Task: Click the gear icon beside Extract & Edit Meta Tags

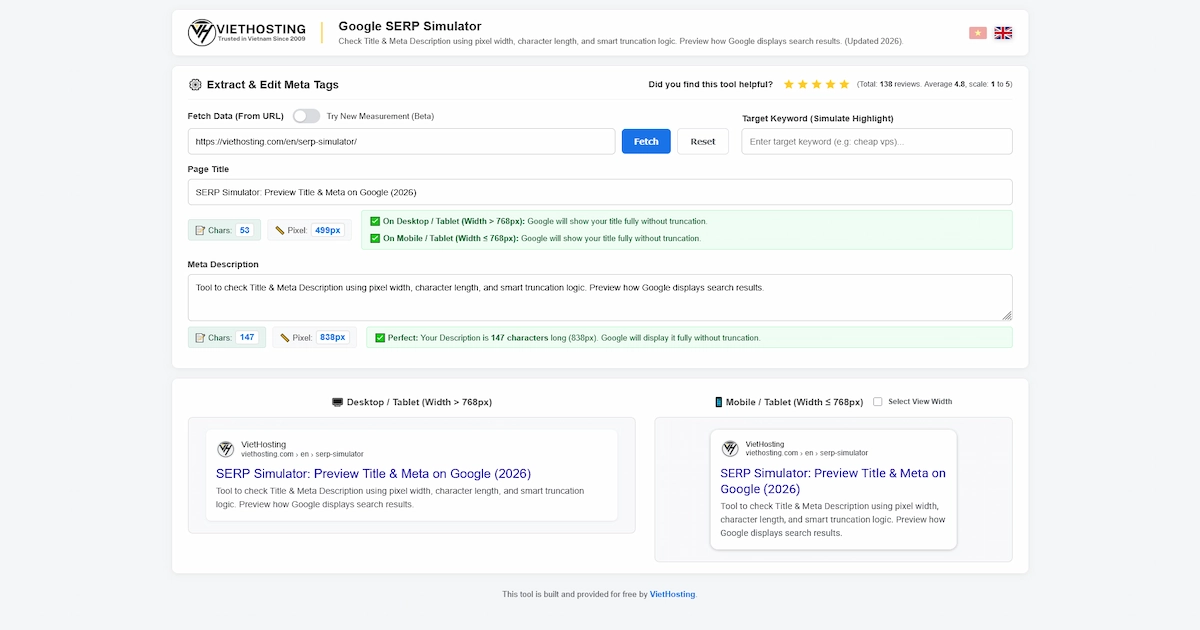Action: pos(195,85)
